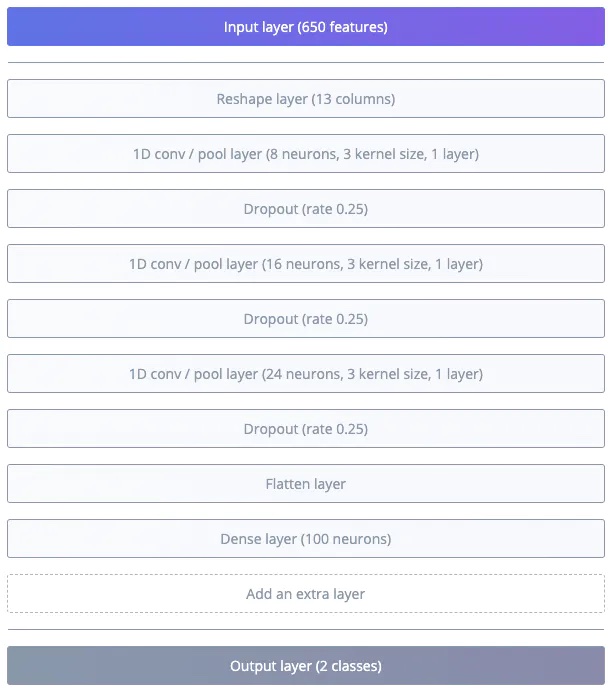Click the Input layer (650 features) block
This screenshot has height=696, width=613.
pyautogui.click(x=306, y=27)
